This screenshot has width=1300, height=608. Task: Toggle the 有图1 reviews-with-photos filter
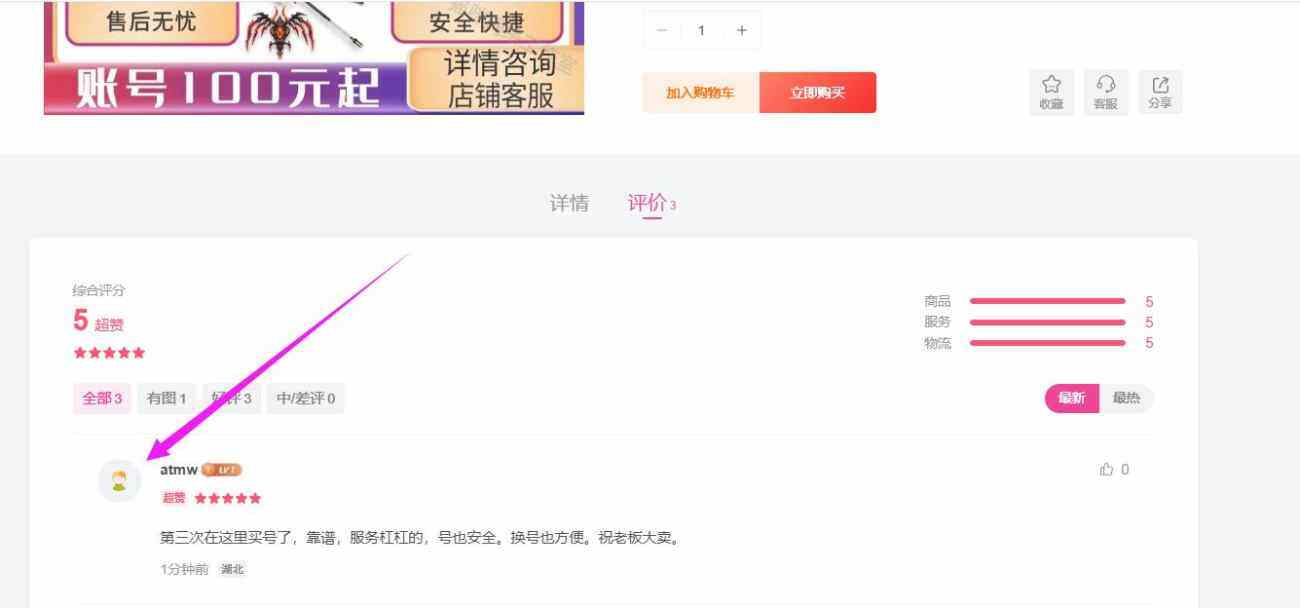click(169, 397)
